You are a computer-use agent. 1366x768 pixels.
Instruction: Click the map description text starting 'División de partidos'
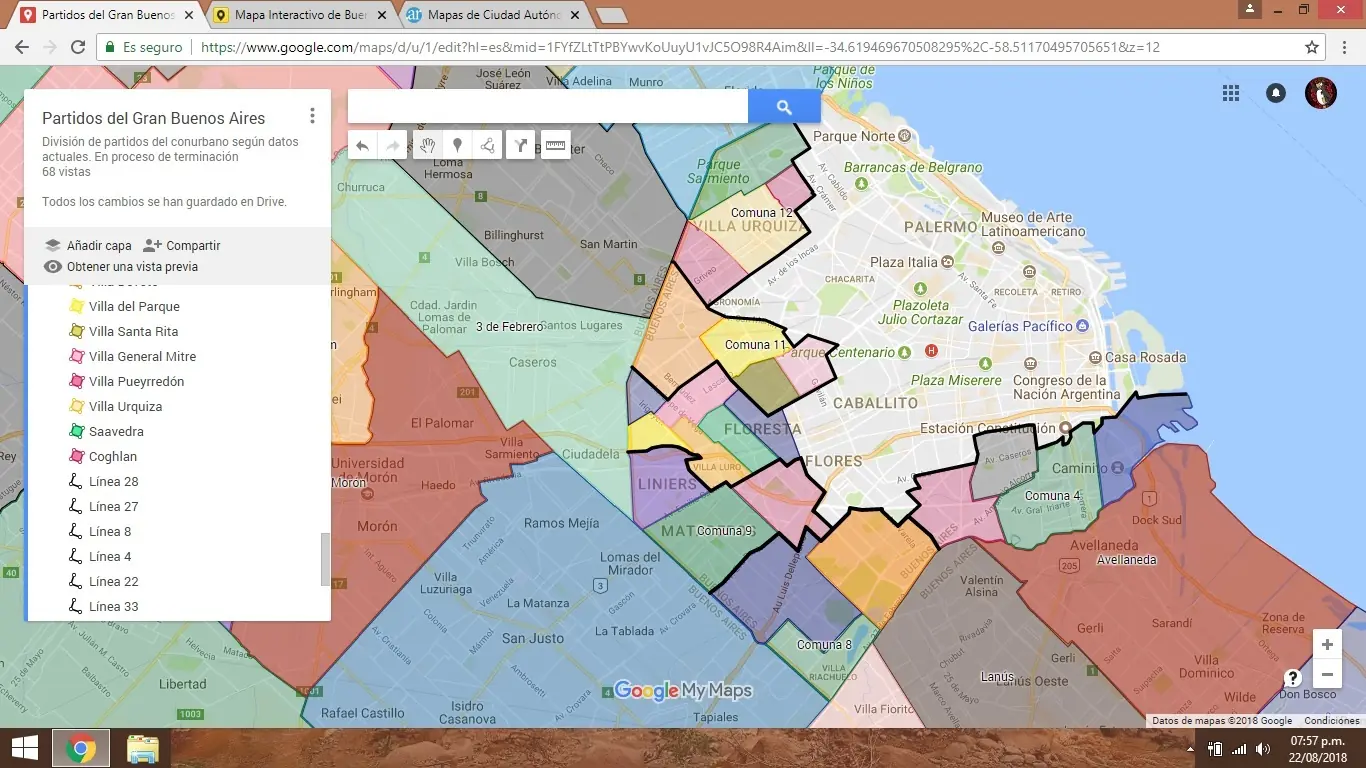point(170,150)
